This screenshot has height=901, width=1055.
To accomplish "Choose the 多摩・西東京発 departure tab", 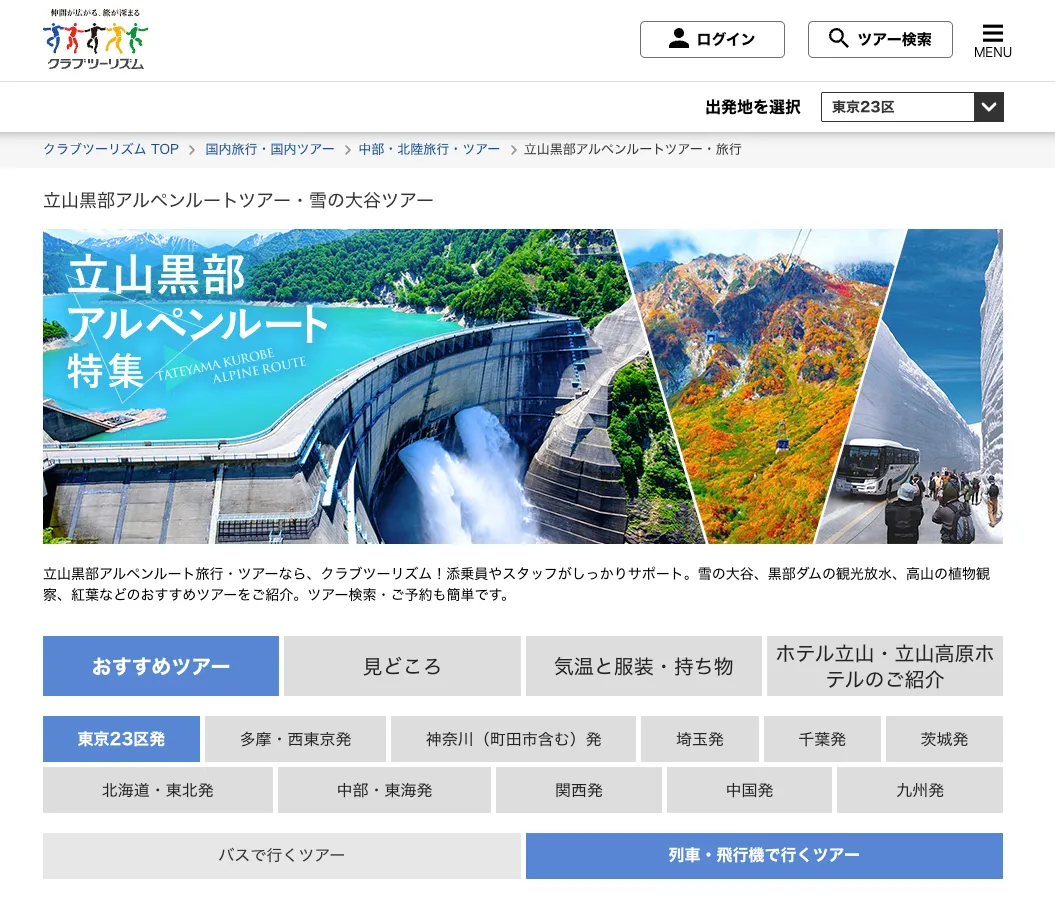I will (x=295, y=739).
